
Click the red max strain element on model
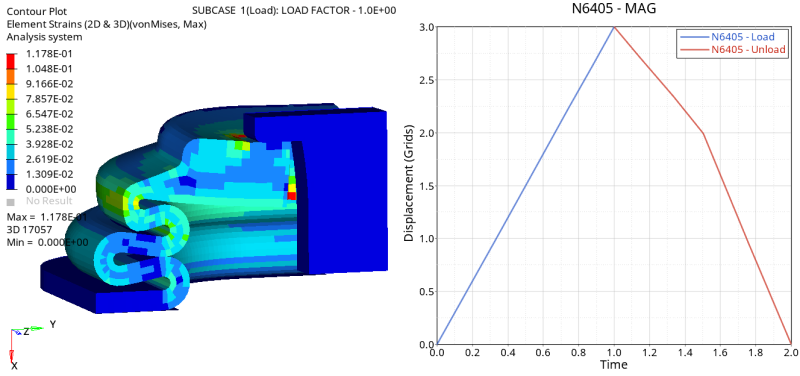click(292, 195)
